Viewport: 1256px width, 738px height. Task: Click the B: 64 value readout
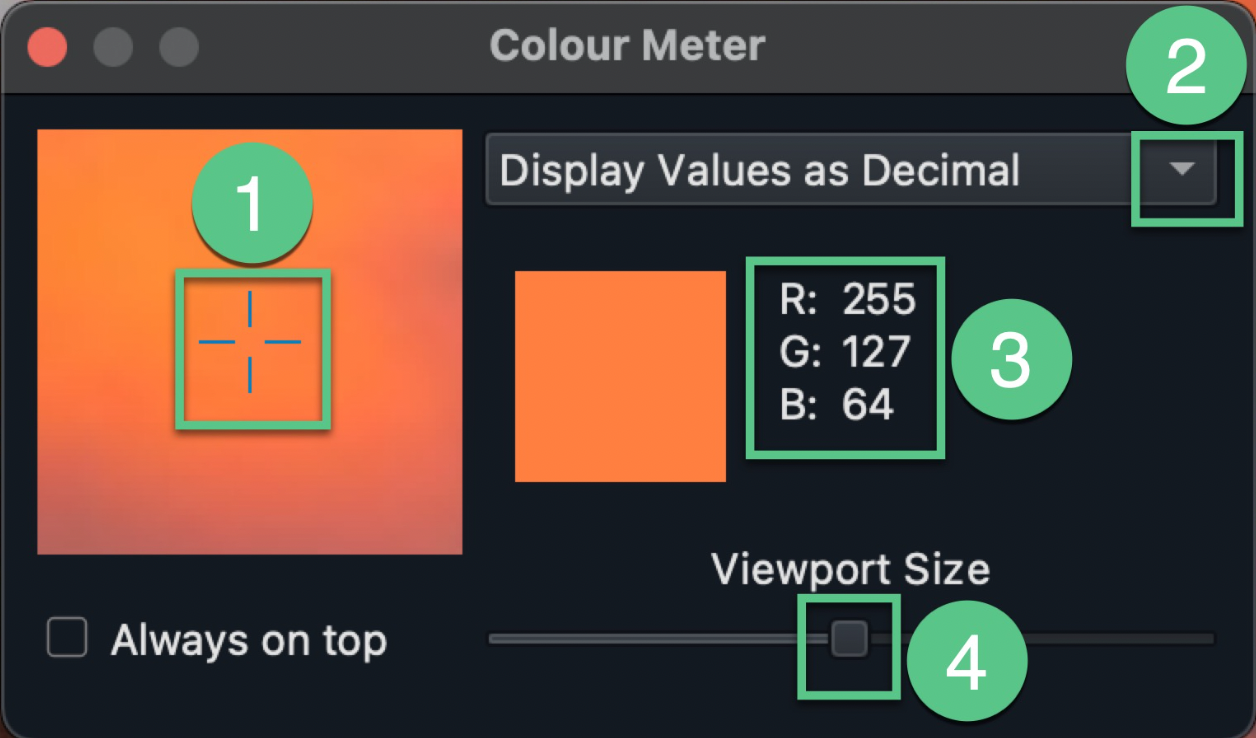tap(836, 407)
